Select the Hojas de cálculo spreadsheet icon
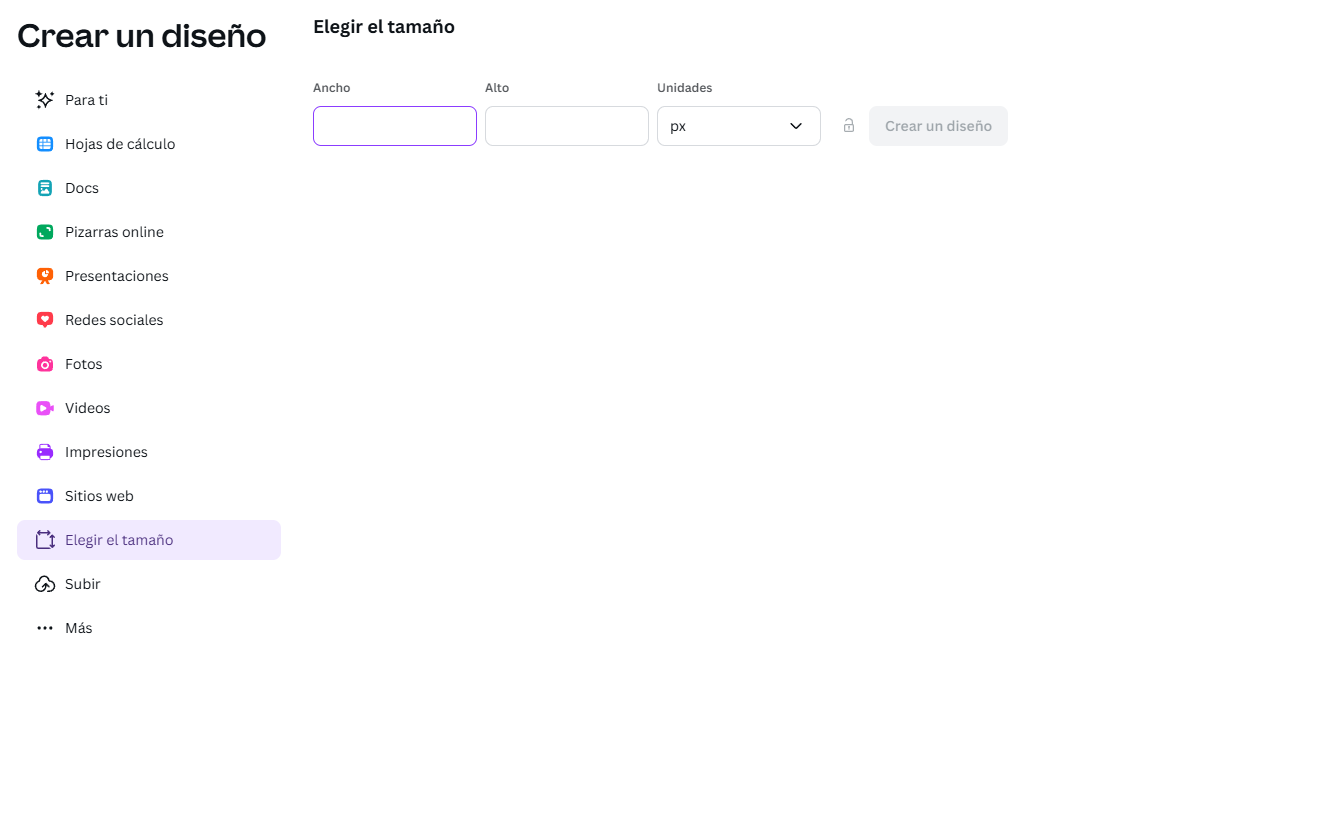Image resolution: width=1343 pixels, height=820 pixels. pyautogui.click(x=45, y=144)
